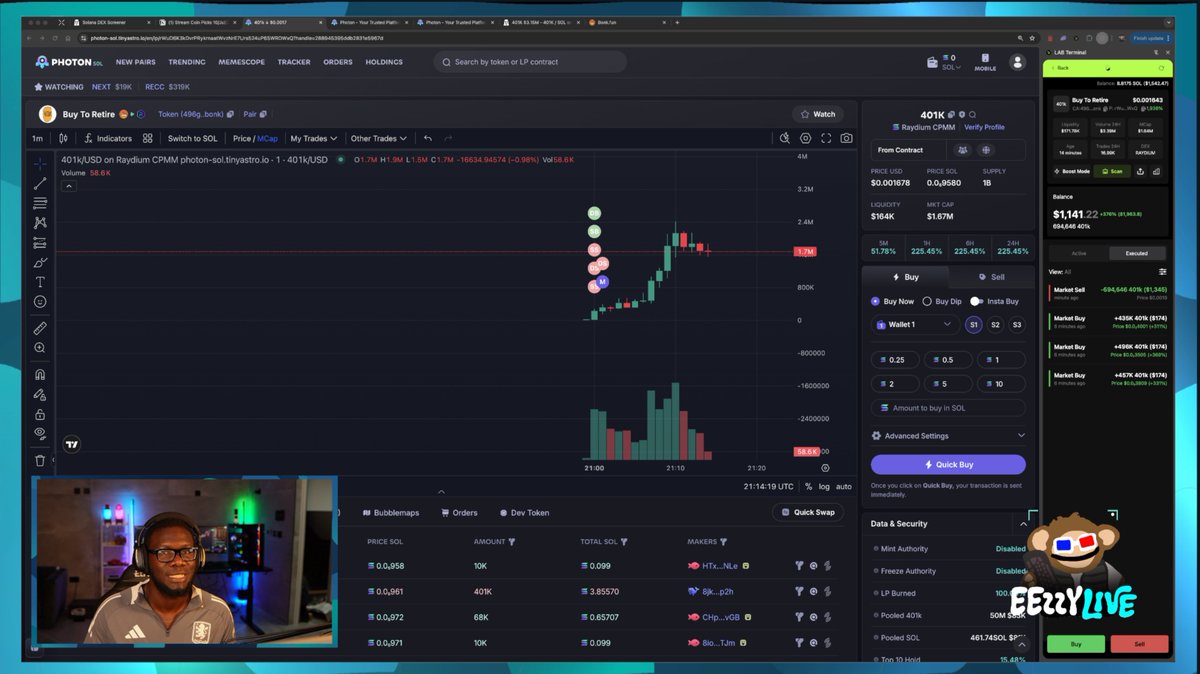Select the ruler measure tool
This screenshot has height=674, width=1200.
pyautogui.click(x=40, y=328)
